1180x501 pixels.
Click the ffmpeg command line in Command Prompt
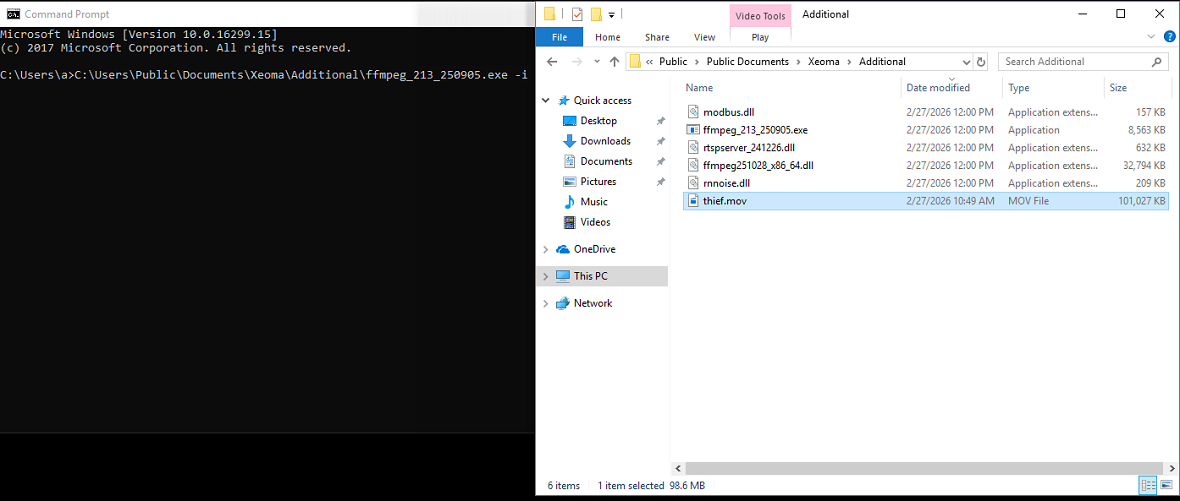tap(263, 74)
